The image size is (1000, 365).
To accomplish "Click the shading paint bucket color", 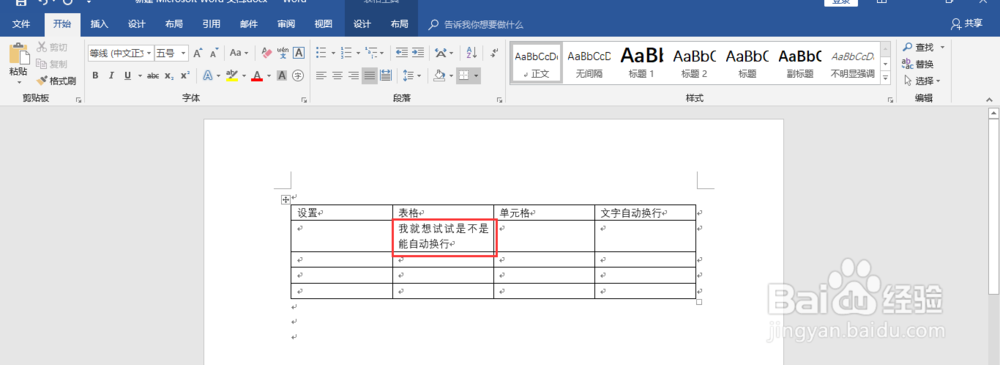I will [x=439, y=76].
